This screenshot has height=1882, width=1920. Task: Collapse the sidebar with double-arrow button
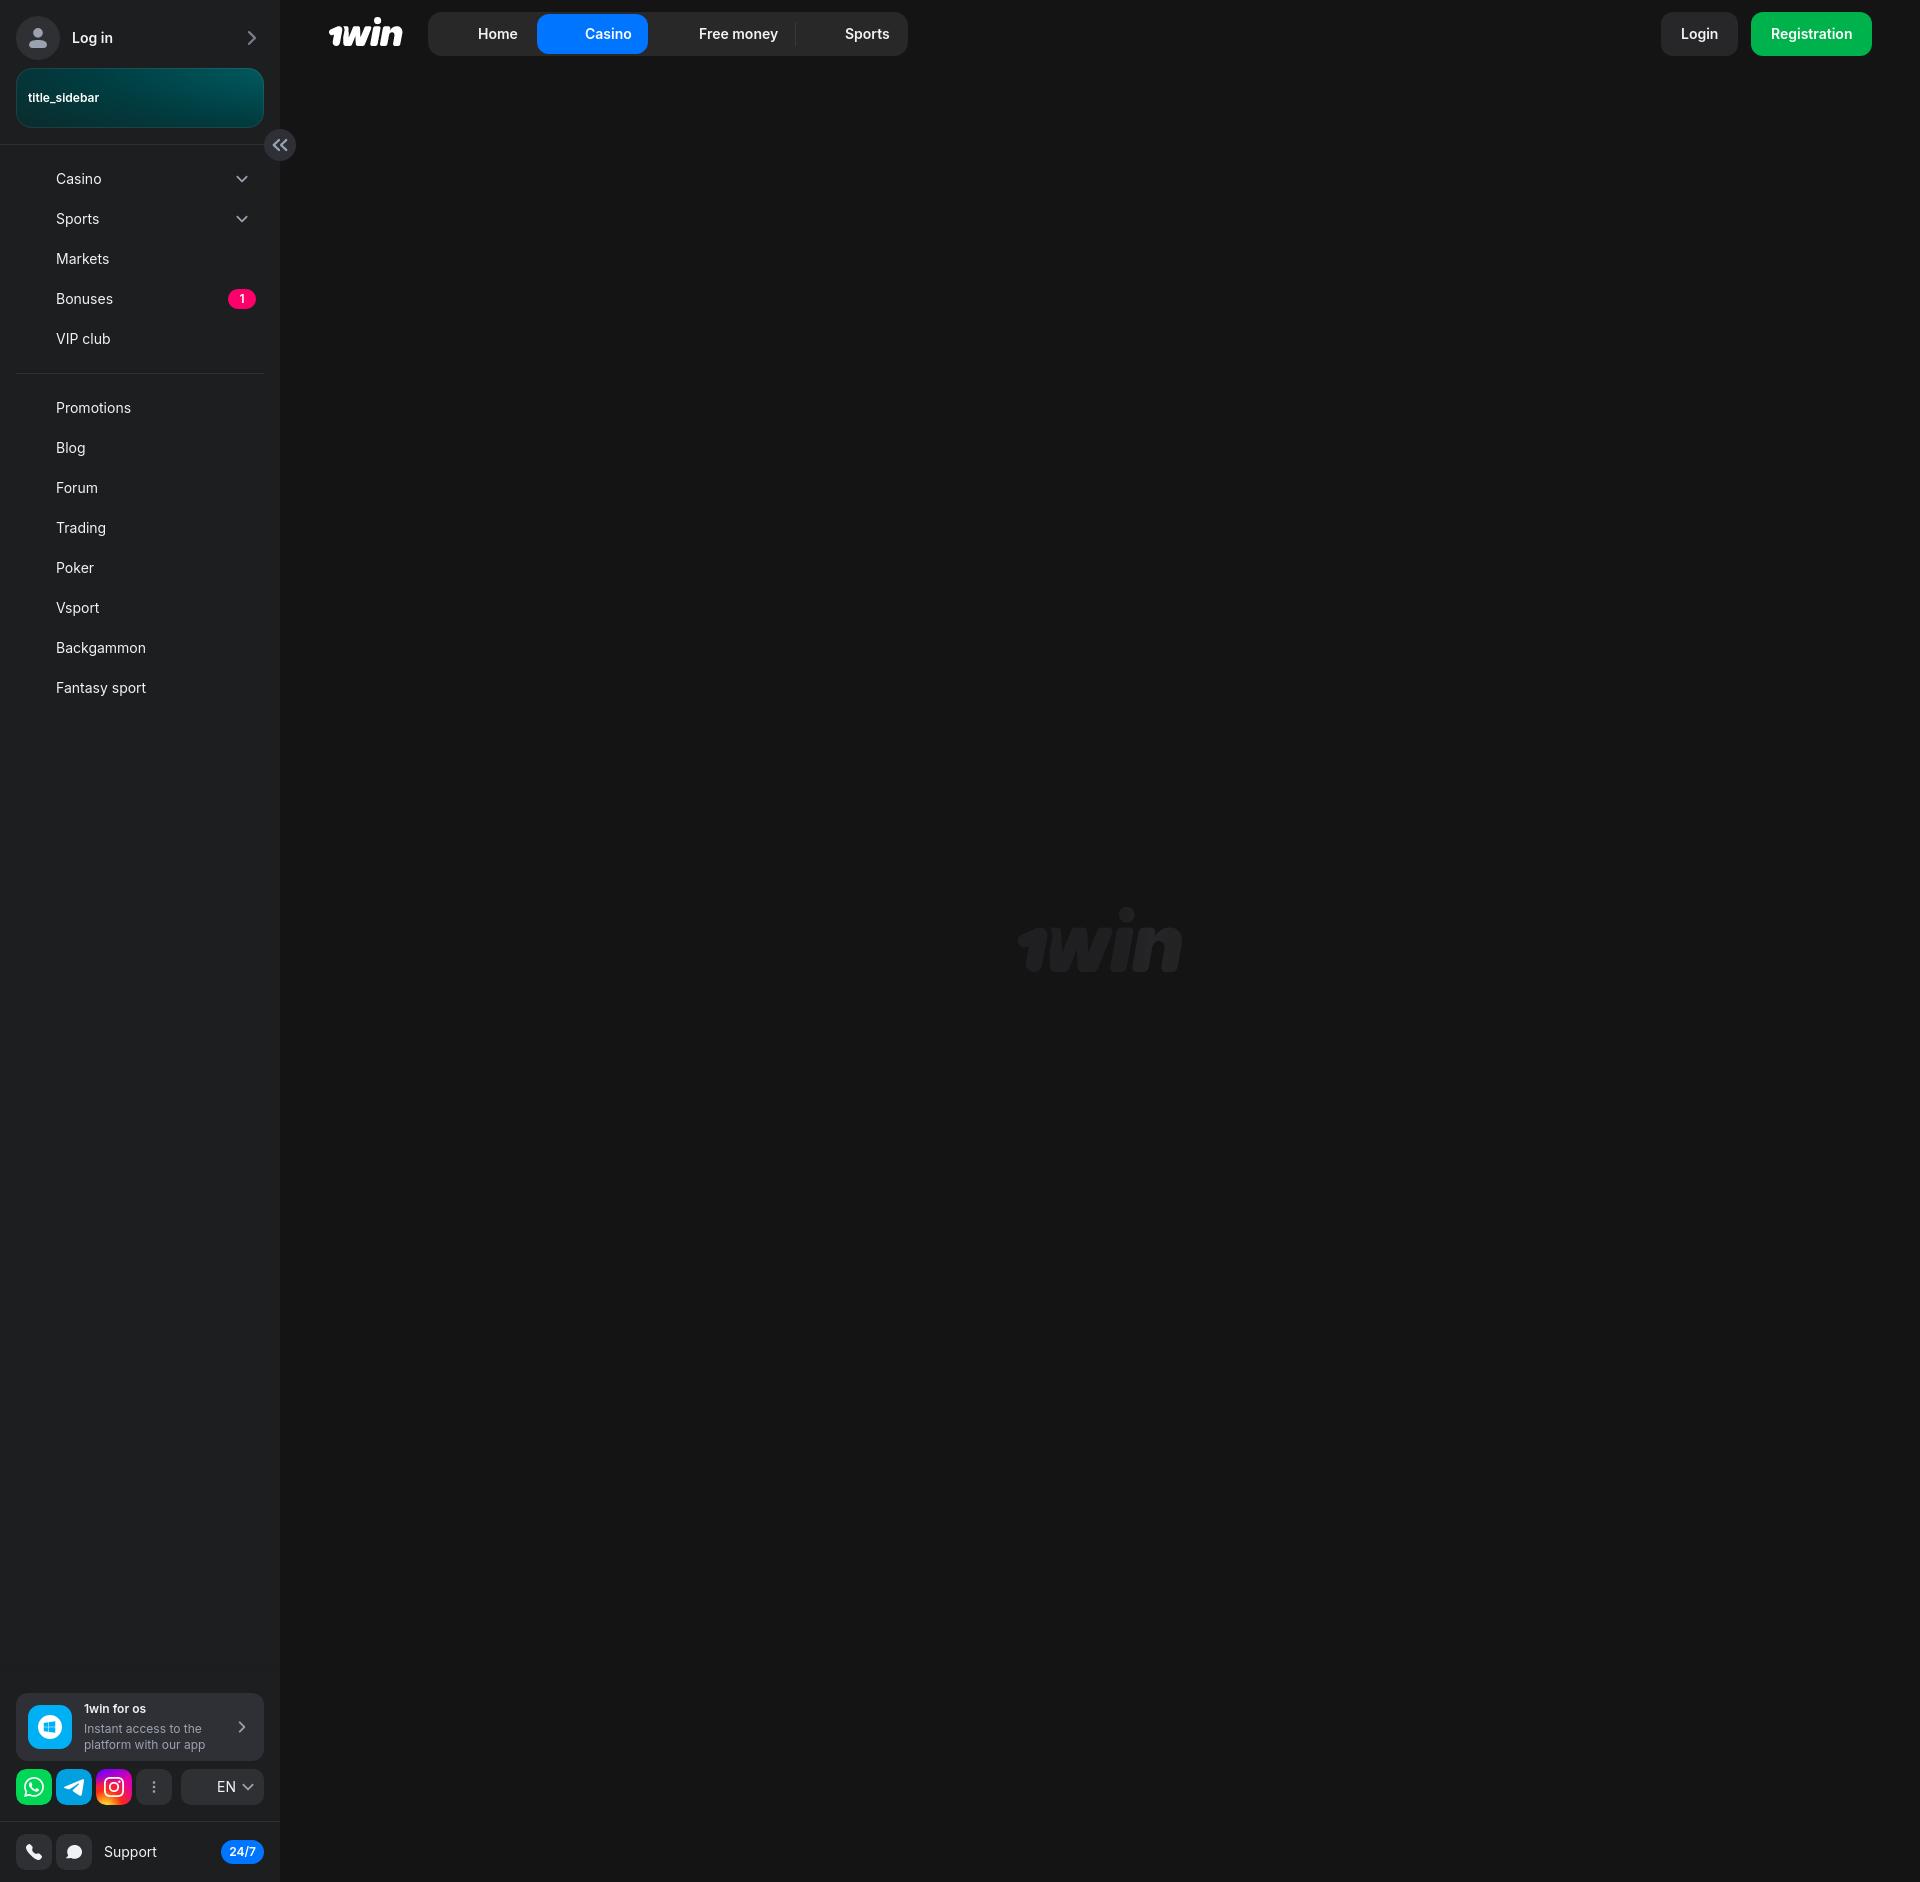point(280,145)
